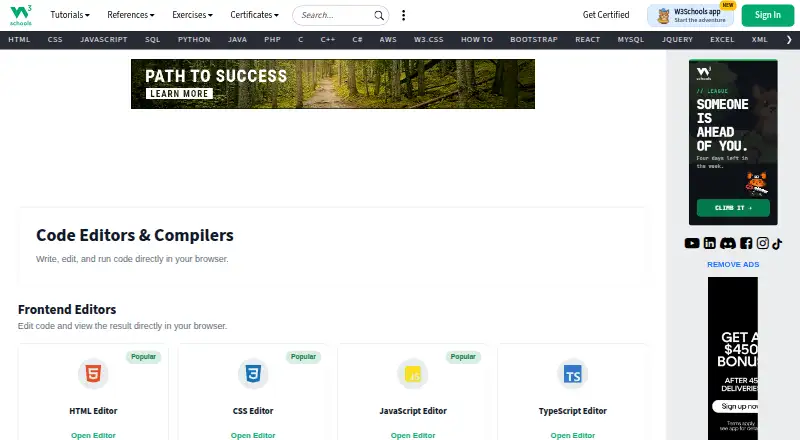Select EXCEL in the topics bar

[x=722, y=40]
